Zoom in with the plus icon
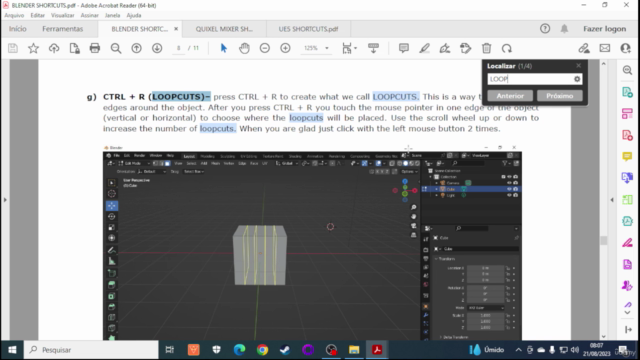The height and width of the screenshot is (360, 640). tap(285, 48)
